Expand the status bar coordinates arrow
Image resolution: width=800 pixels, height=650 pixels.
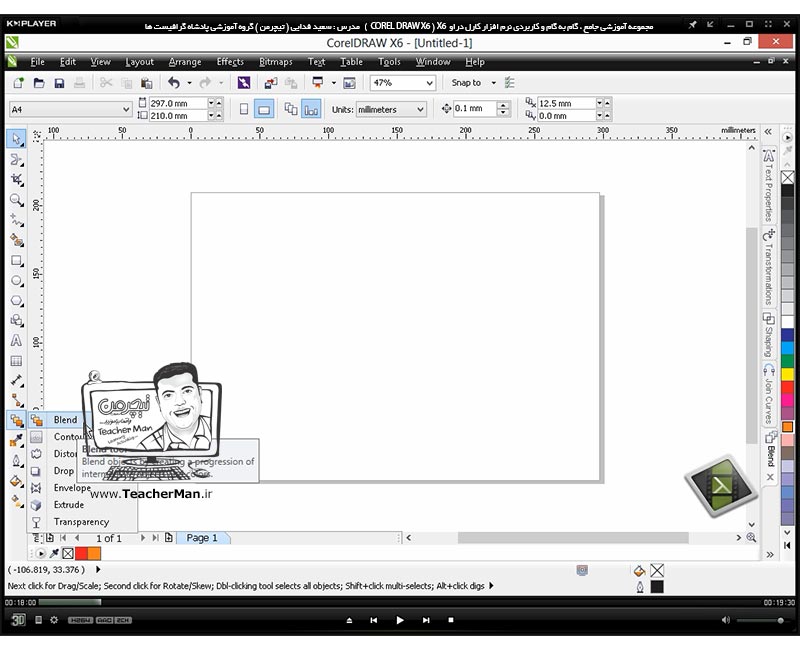(98, 569)
